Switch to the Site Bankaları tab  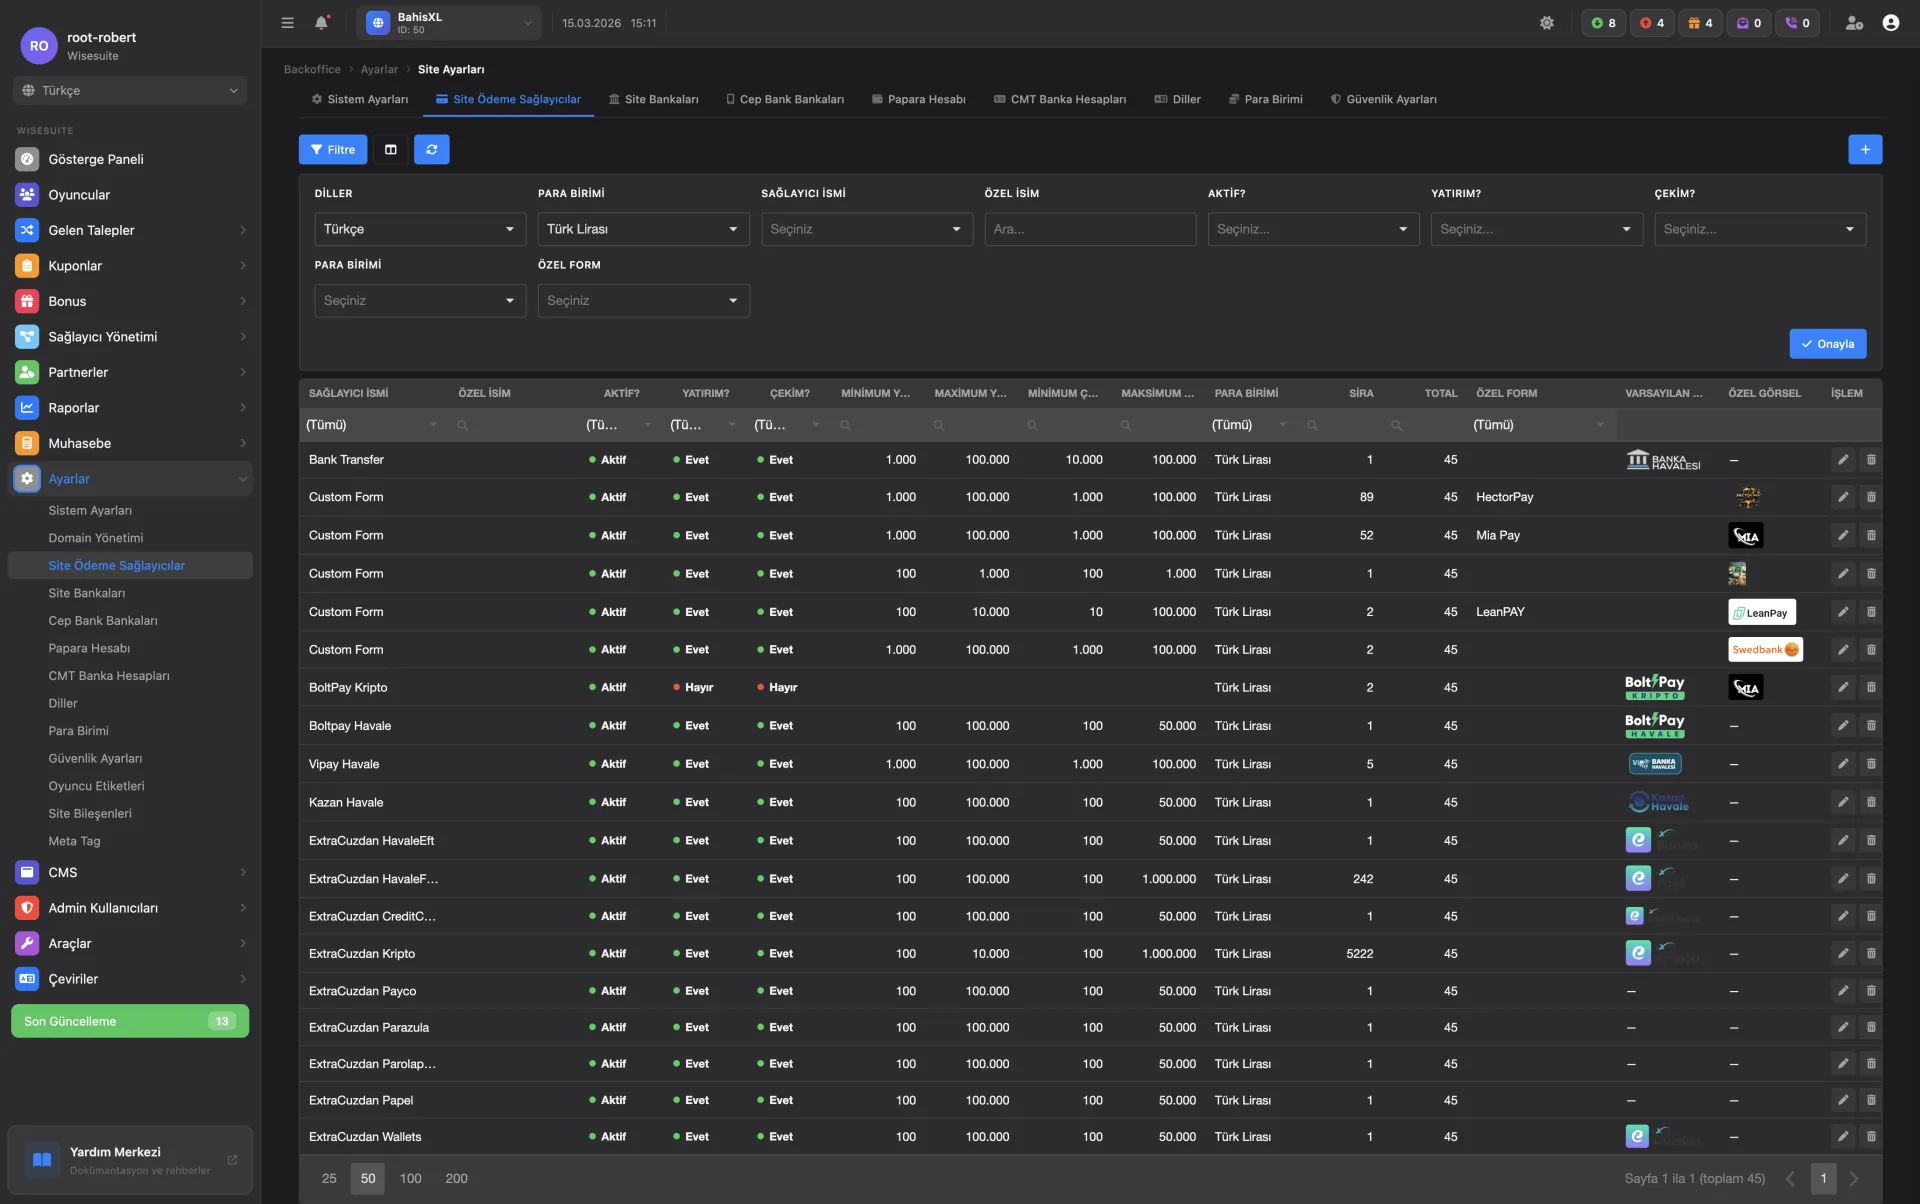point(653,100)
